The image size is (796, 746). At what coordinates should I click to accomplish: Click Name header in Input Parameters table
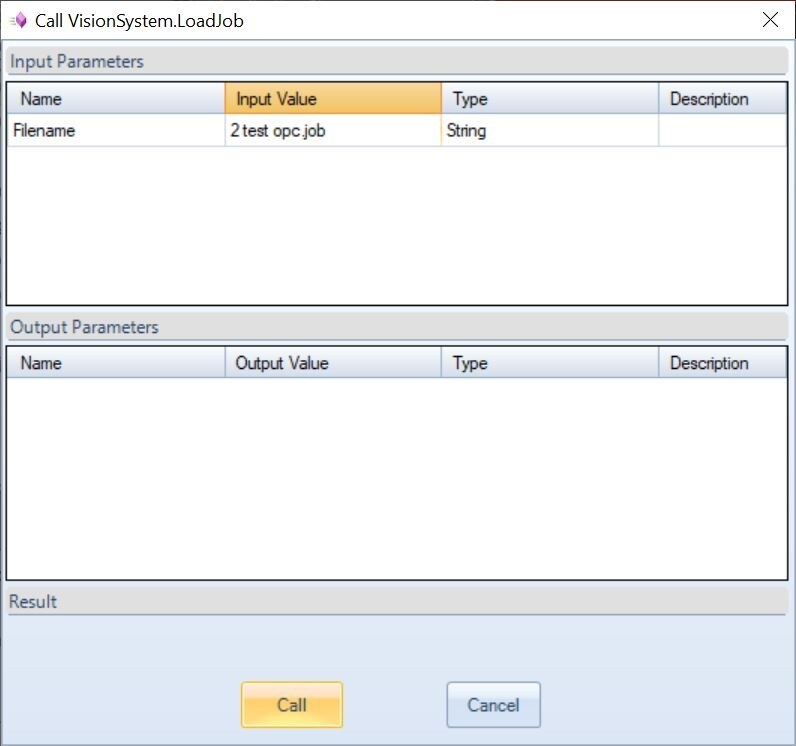[x=116, y=99]
